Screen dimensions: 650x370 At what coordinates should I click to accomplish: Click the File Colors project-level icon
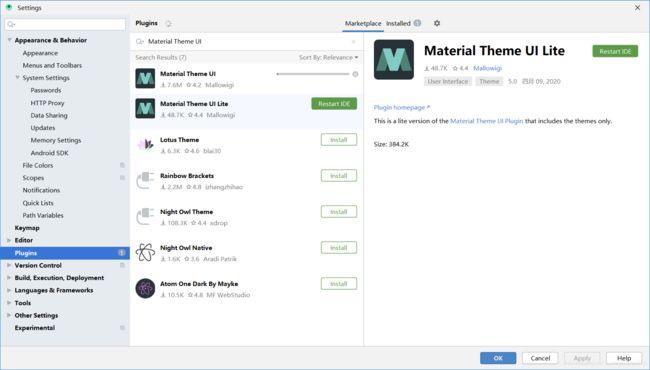(x=122, y=165)
